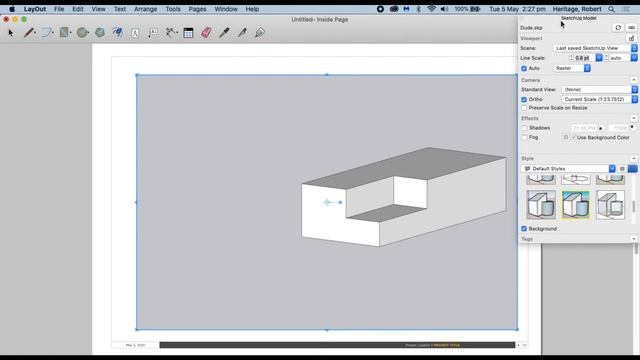The image size is (640, 360).
Task: Click the shadow time slider handle
Action: tap(601, 129)
